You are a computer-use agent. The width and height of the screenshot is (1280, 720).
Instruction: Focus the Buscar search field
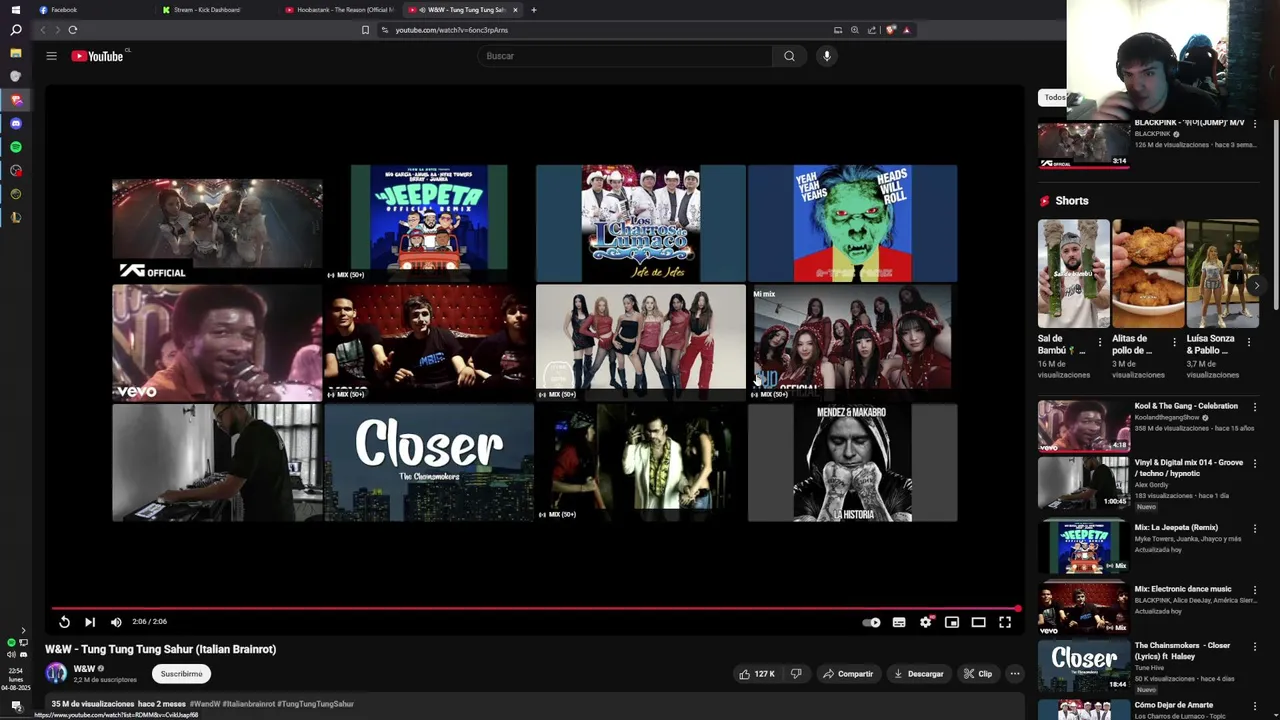pyautogui.click(x=625, y=56)
